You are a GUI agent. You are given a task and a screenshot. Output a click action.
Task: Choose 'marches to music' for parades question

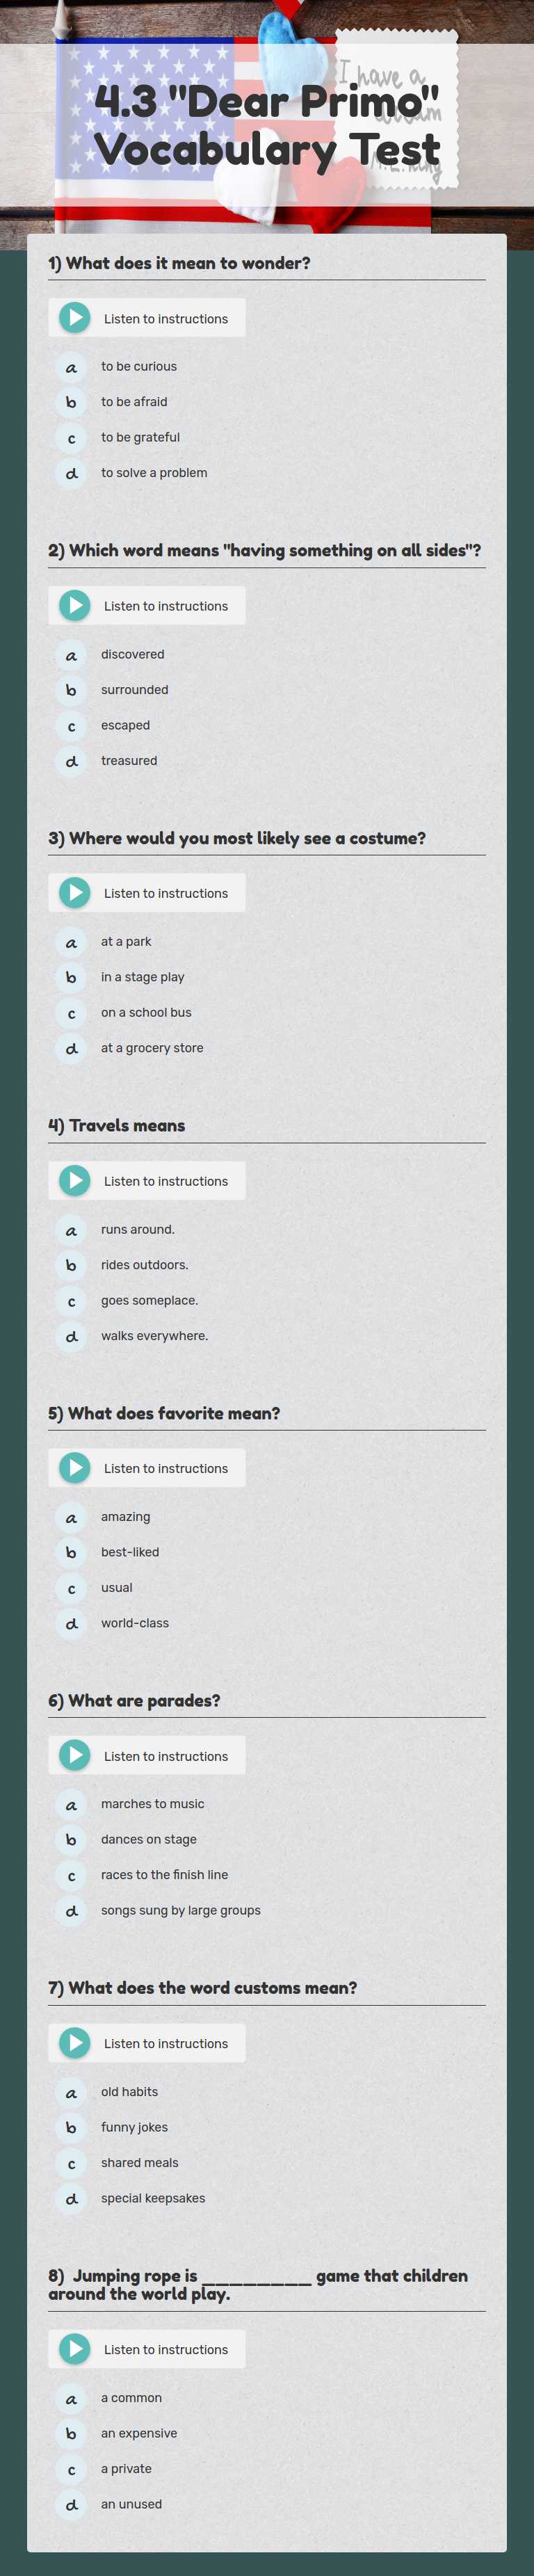point(152,1803)
